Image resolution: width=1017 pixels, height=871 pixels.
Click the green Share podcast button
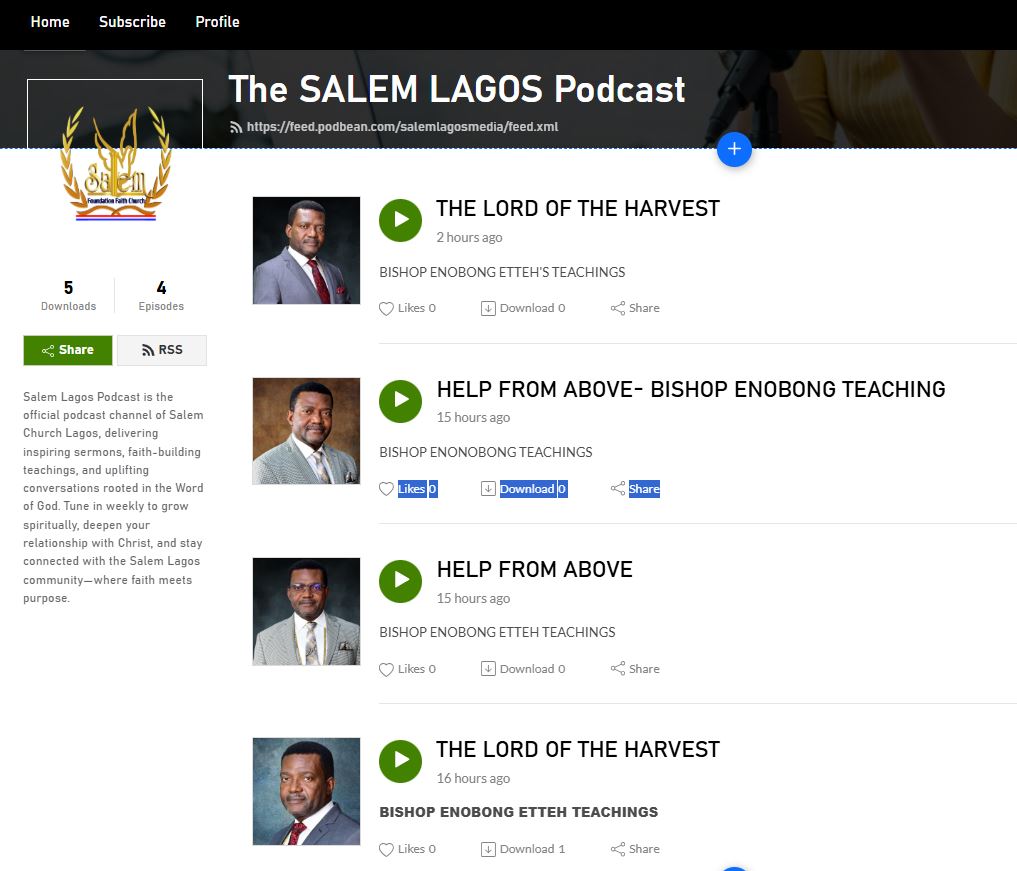pyautogui.click(x=68, y=350)
